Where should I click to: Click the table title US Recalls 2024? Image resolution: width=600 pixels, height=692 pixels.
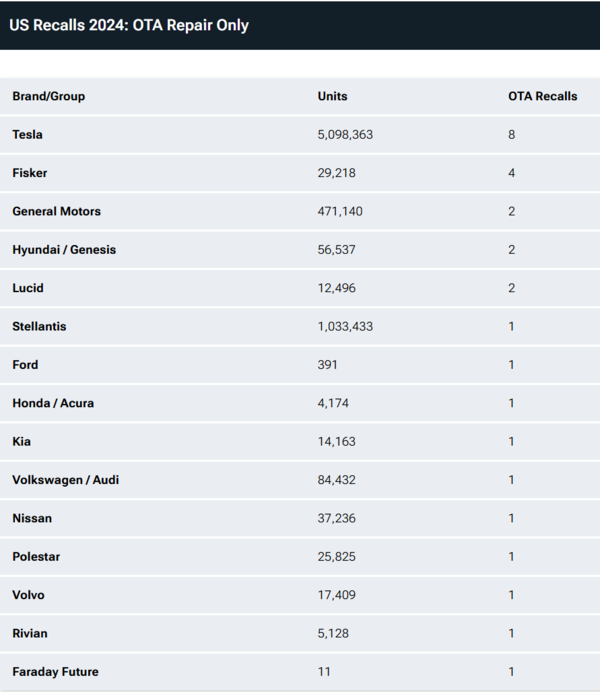click(129, 25)
